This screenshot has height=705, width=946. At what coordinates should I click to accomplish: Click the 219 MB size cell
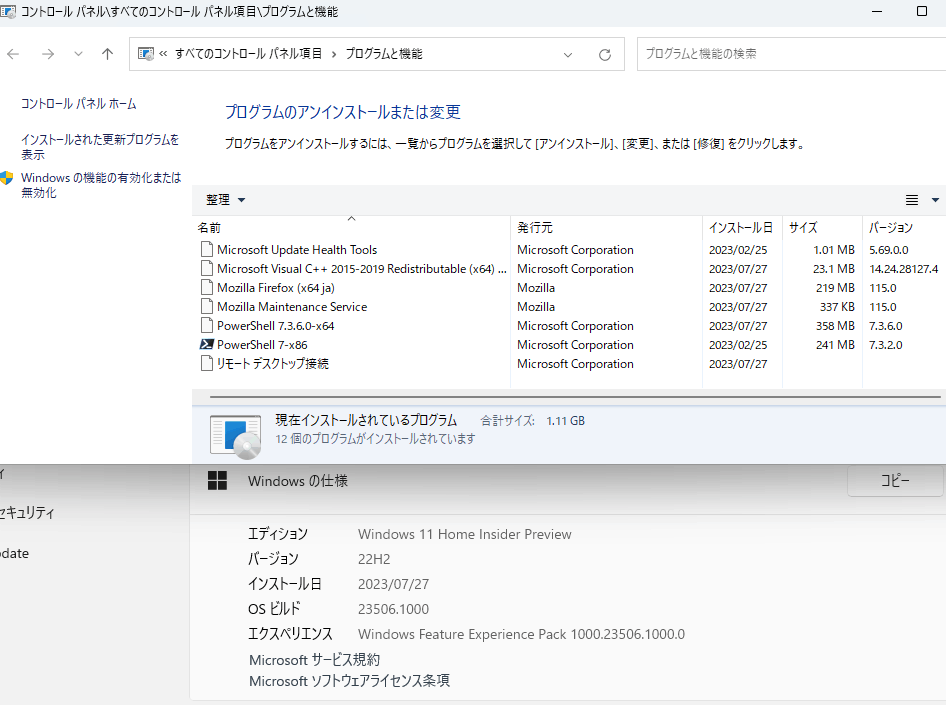pos(835,288)
